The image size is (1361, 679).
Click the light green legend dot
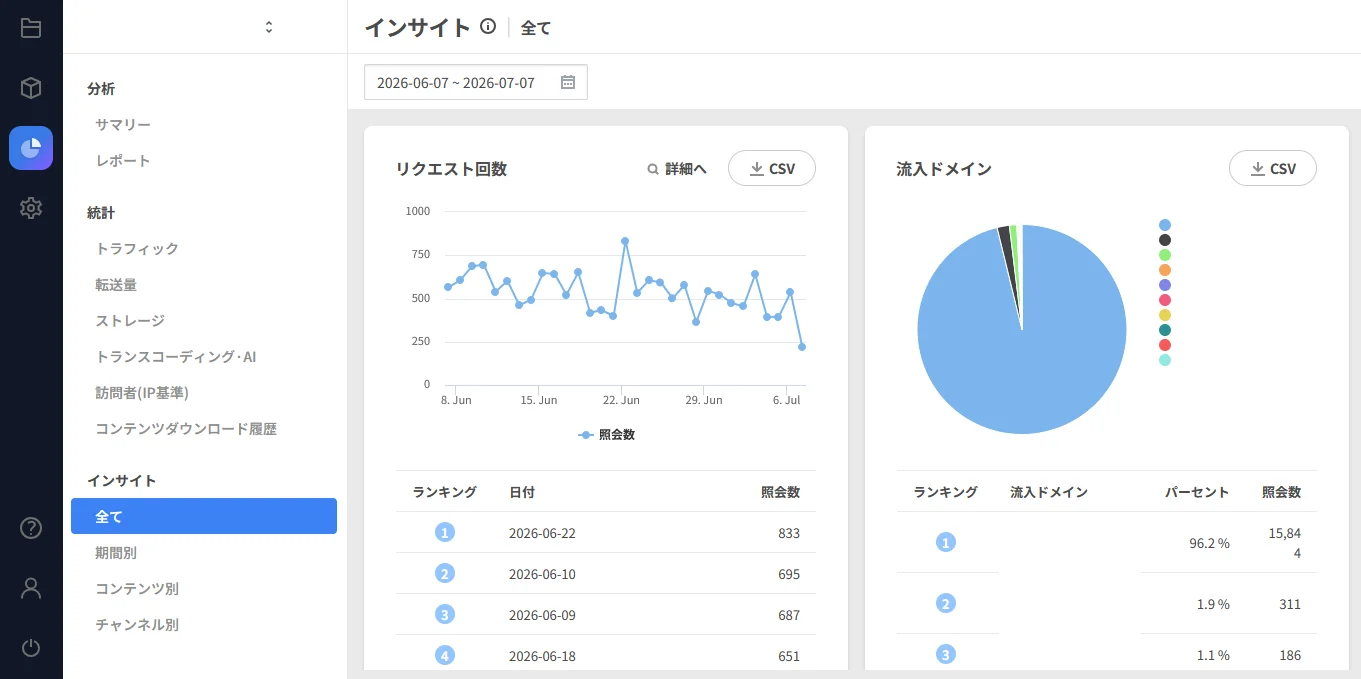(1165, 255)
